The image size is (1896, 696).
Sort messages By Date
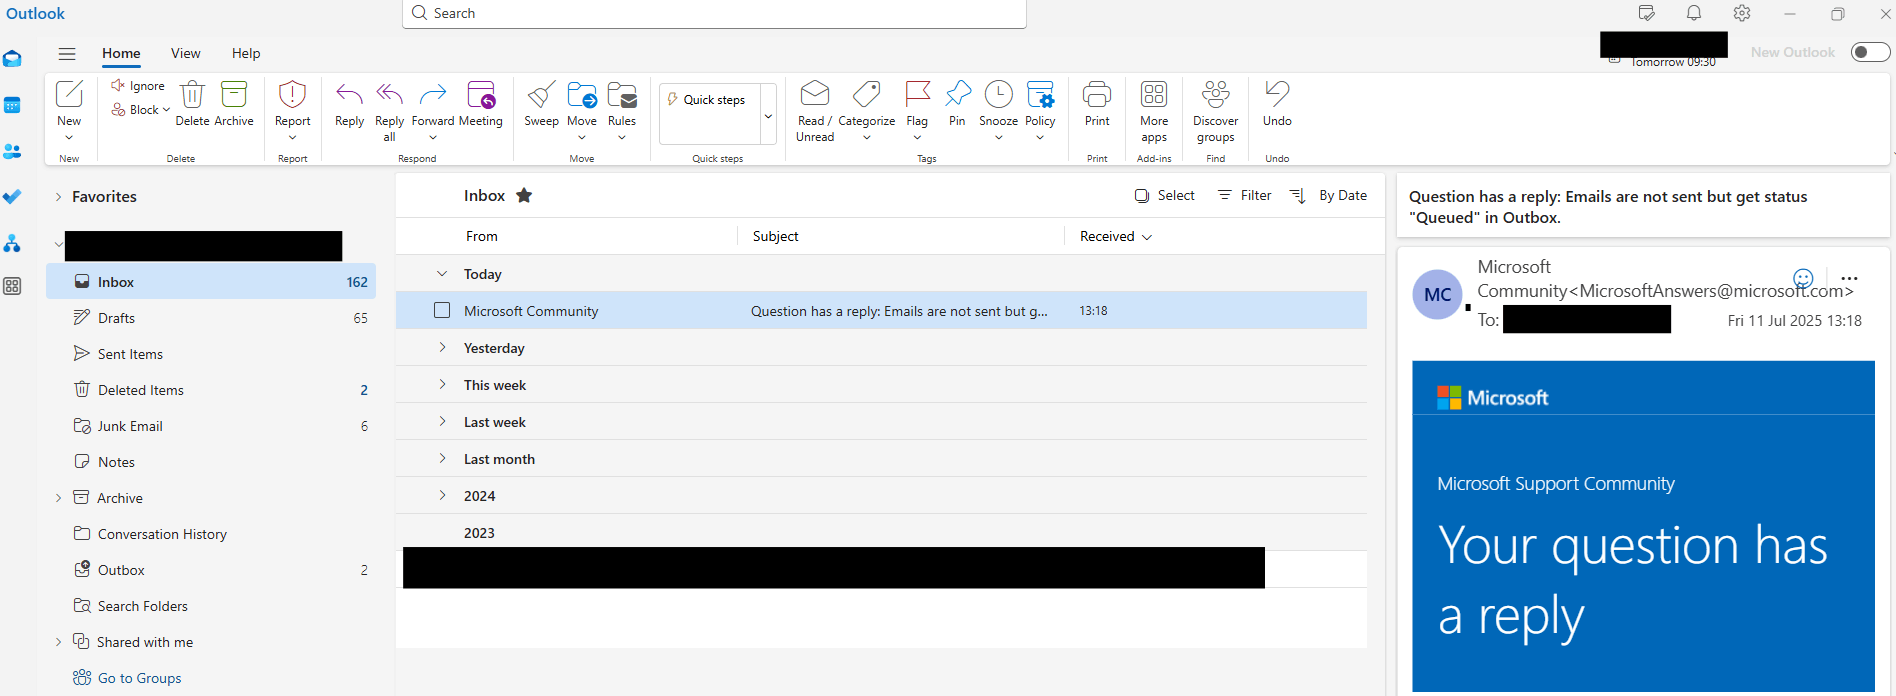coord(1329,195)
